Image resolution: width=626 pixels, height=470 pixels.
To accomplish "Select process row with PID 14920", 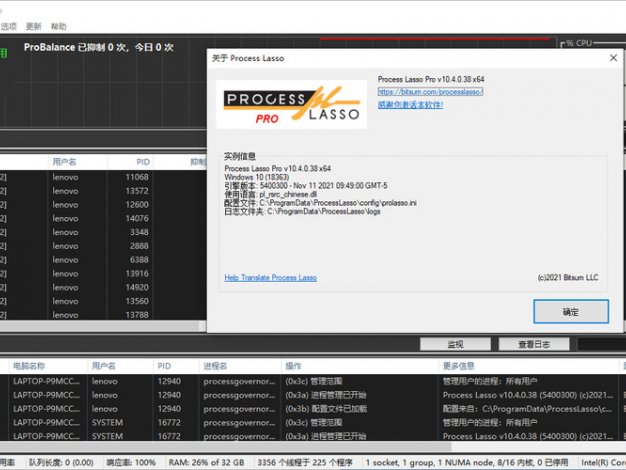I will (x=103, y=287).
